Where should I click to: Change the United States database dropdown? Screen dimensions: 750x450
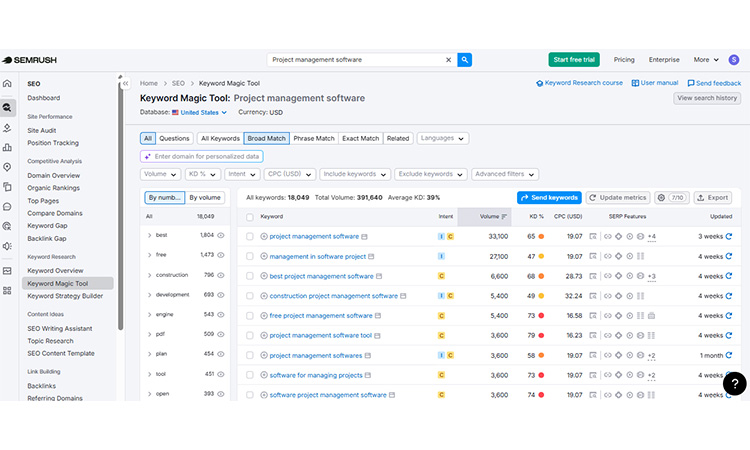(x=199, y=112)
